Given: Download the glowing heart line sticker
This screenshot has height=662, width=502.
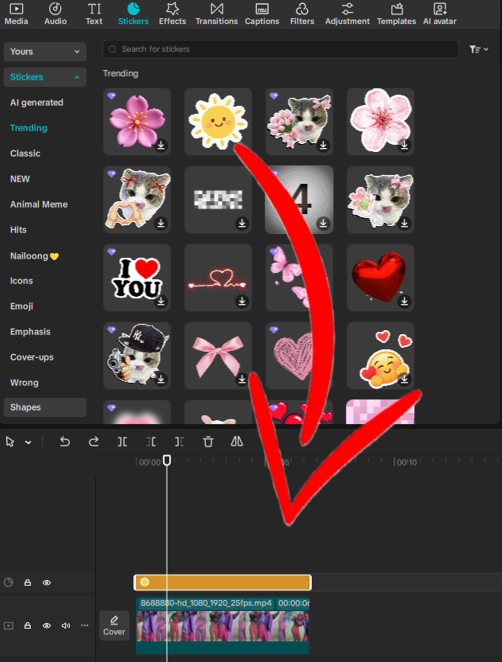Looking at the screenshot, I should 242,301.
